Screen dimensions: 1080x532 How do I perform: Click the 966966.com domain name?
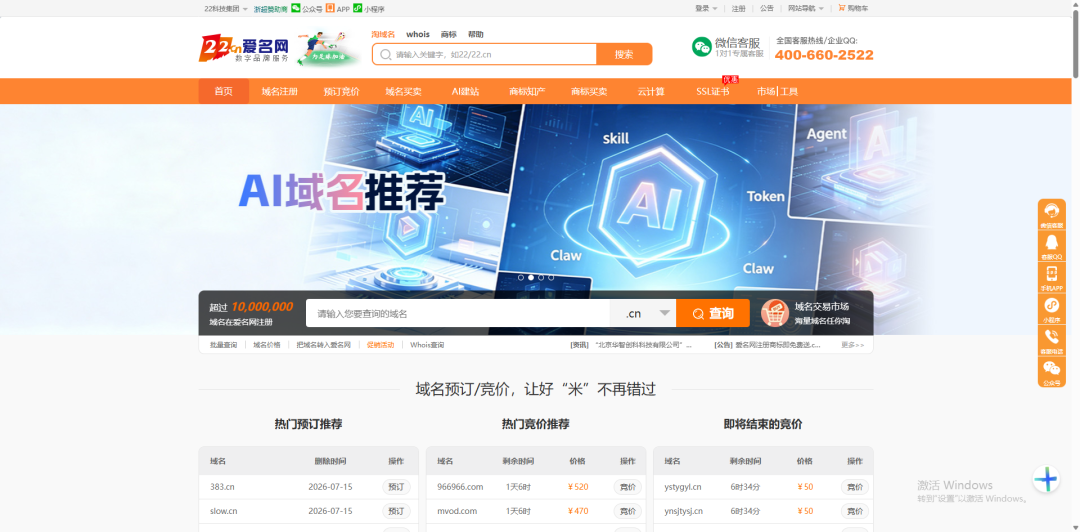460,487
